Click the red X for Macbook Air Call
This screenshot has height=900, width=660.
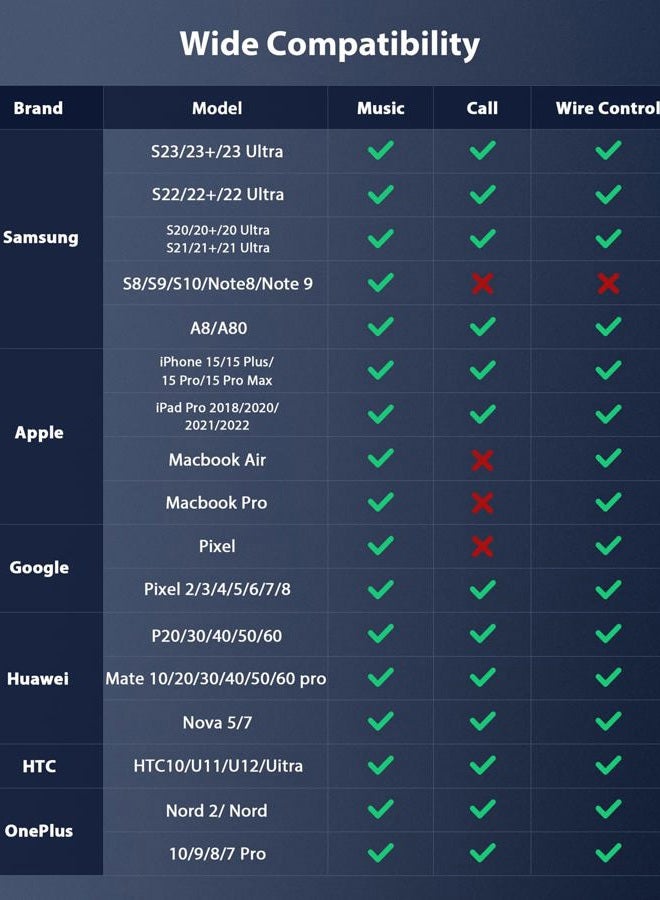[483, 460]
